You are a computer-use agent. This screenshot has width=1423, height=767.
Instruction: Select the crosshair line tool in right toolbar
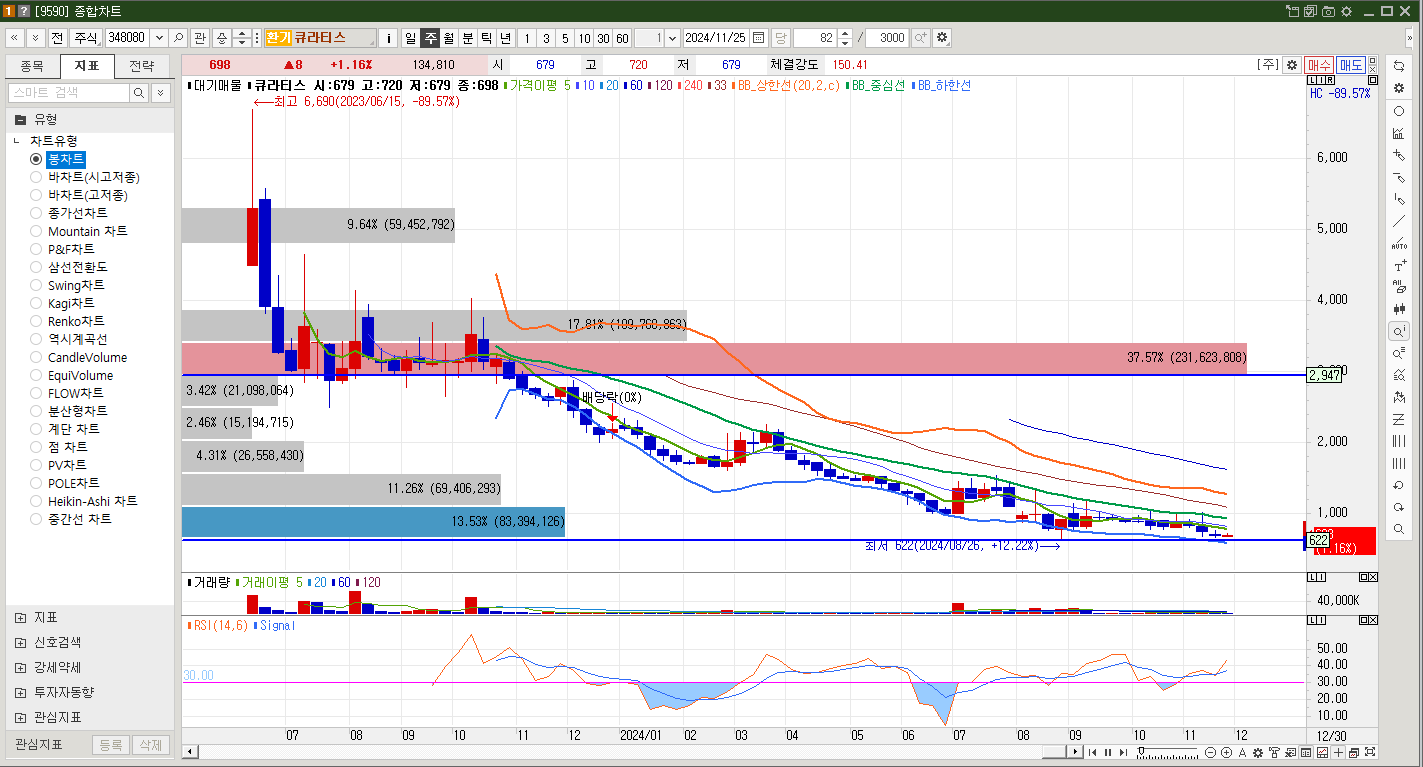coord(1398,155)
